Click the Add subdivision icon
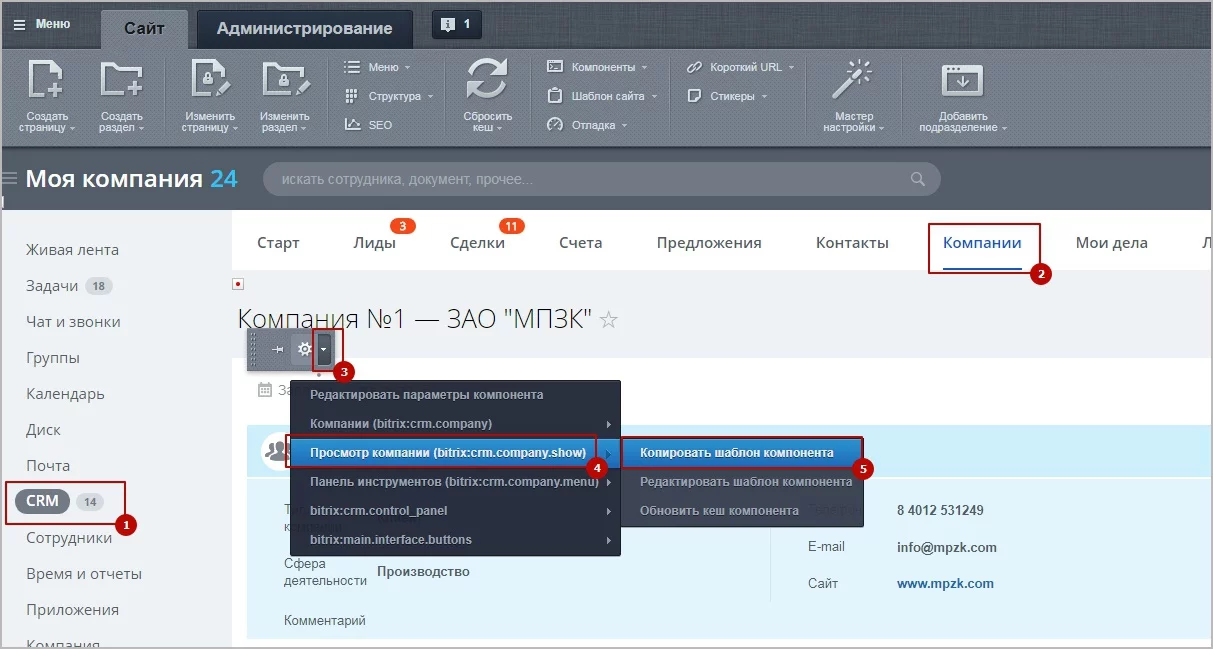The image size is (1213, 649). tap(962, 82)
